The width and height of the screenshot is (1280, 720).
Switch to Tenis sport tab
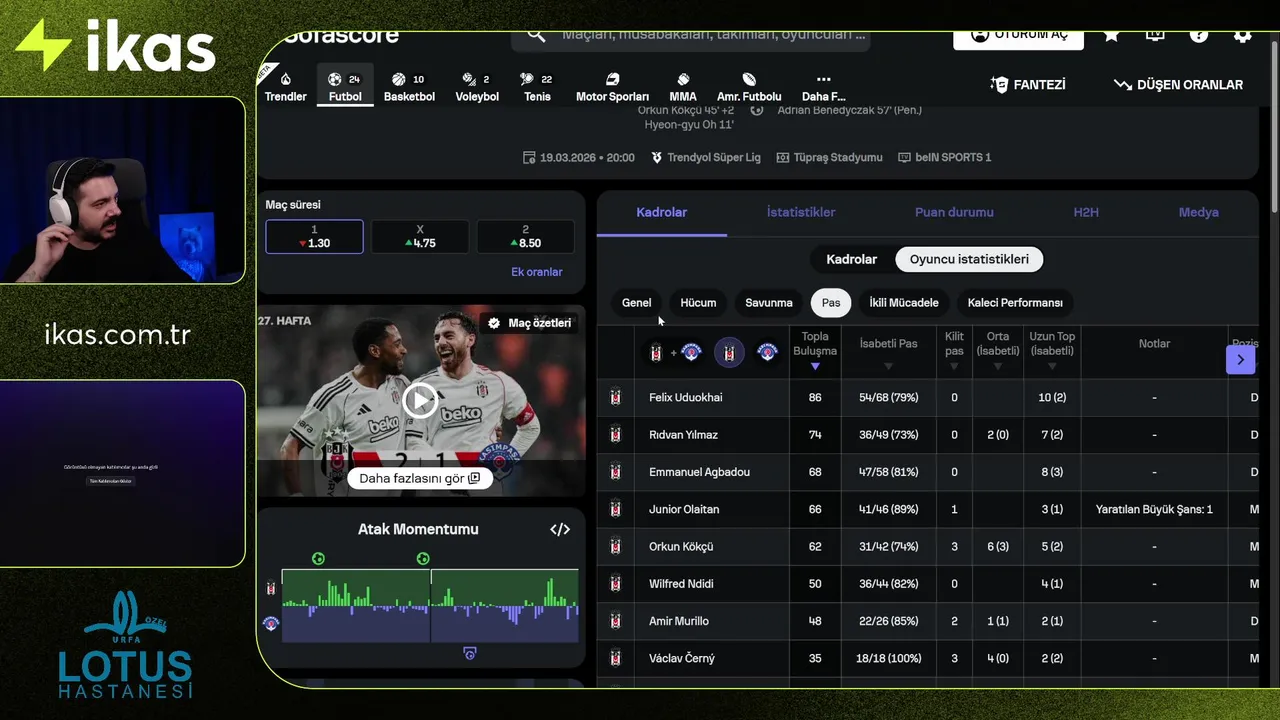coord(537,87)
